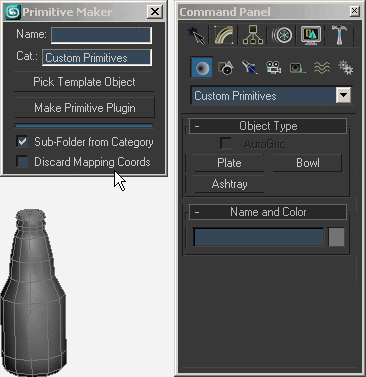Screen dimensions: 366x377
Task: Create a Plate primitive
Action: click(x=229, y=163)
